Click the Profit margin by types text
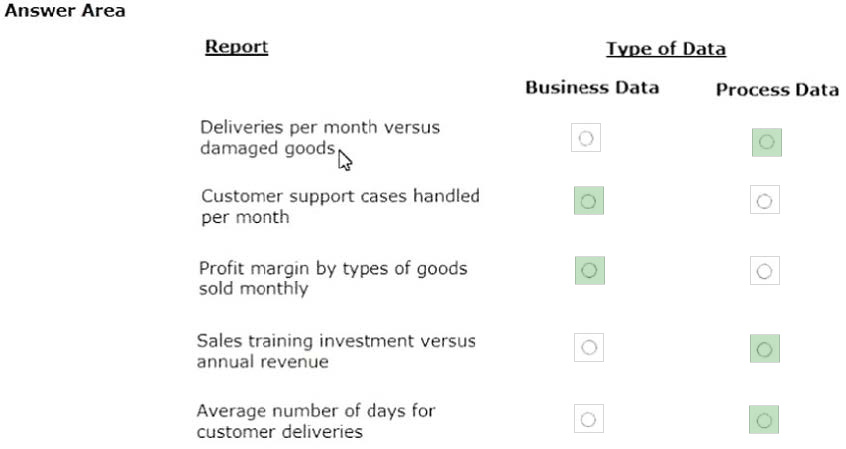 333,279
